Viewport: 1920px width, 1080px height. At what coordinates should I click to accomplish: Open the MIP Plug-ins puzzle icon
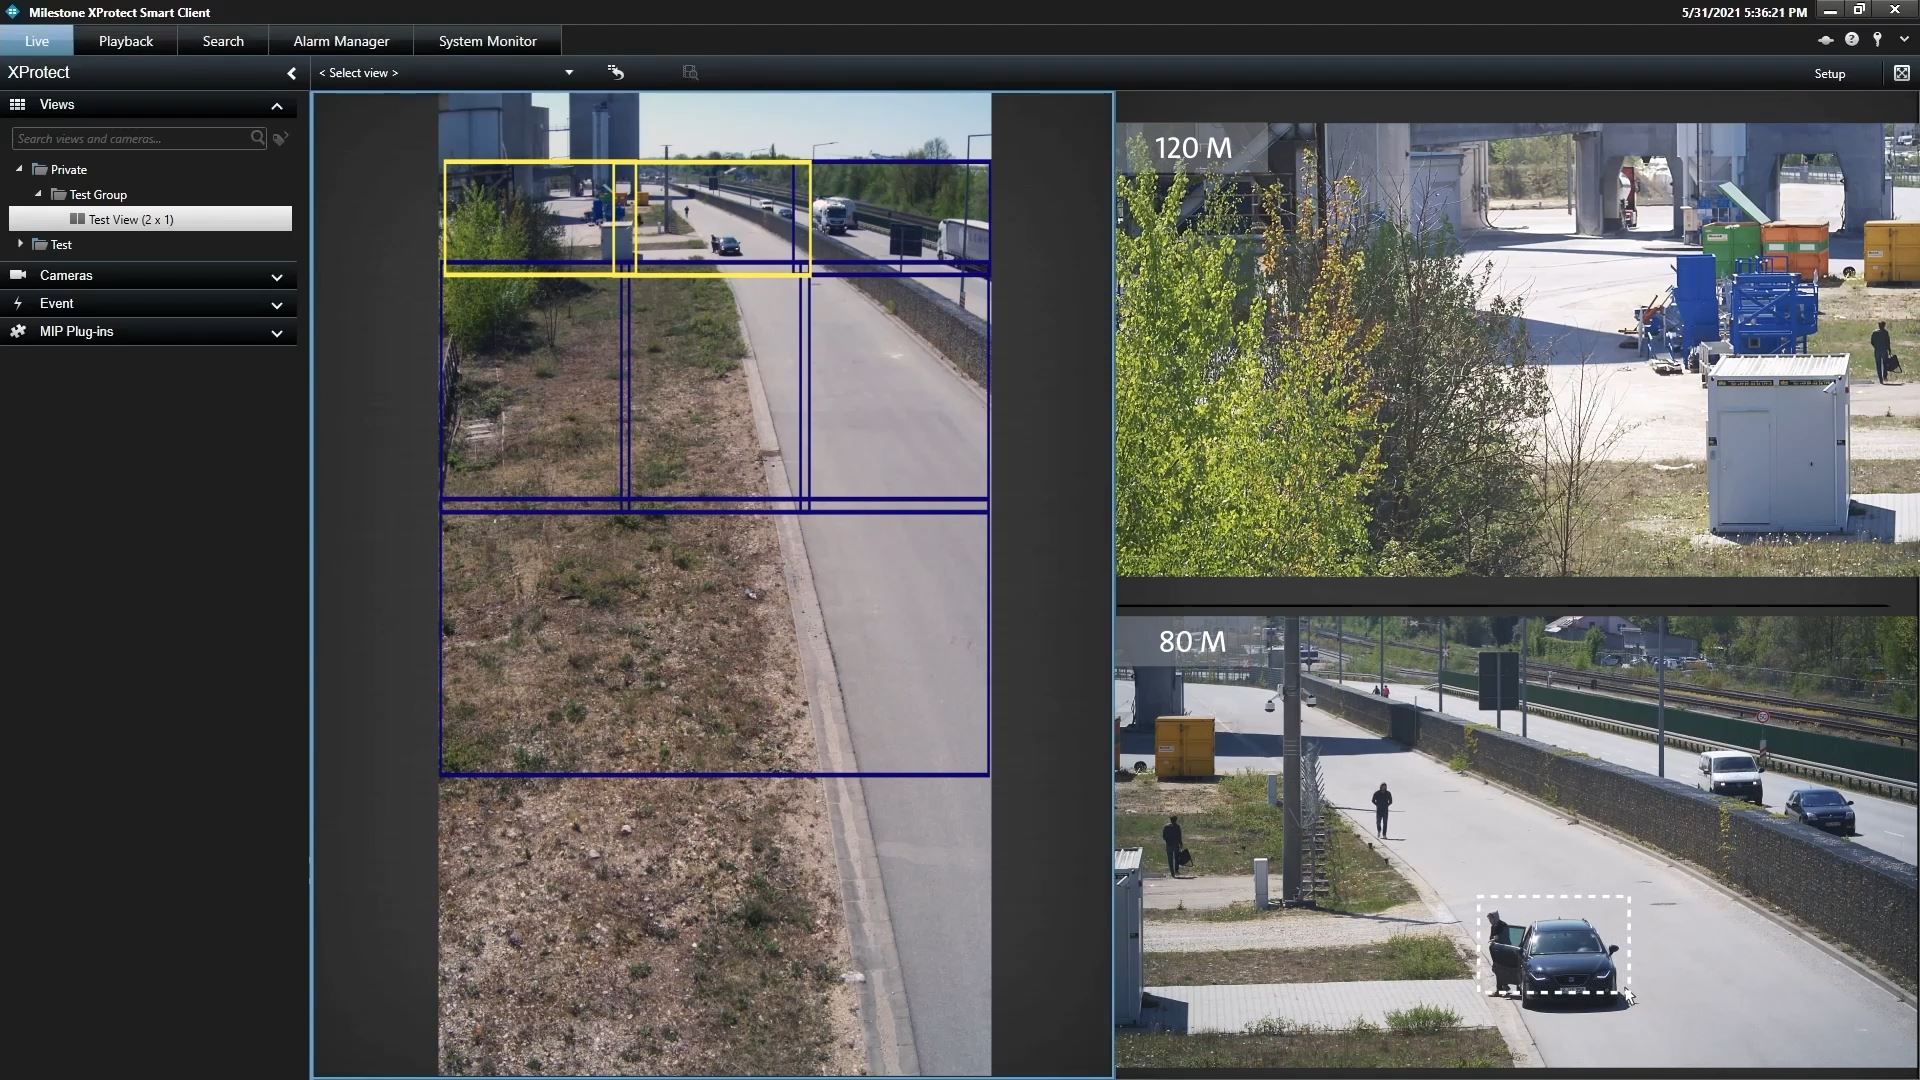point(18,331)
